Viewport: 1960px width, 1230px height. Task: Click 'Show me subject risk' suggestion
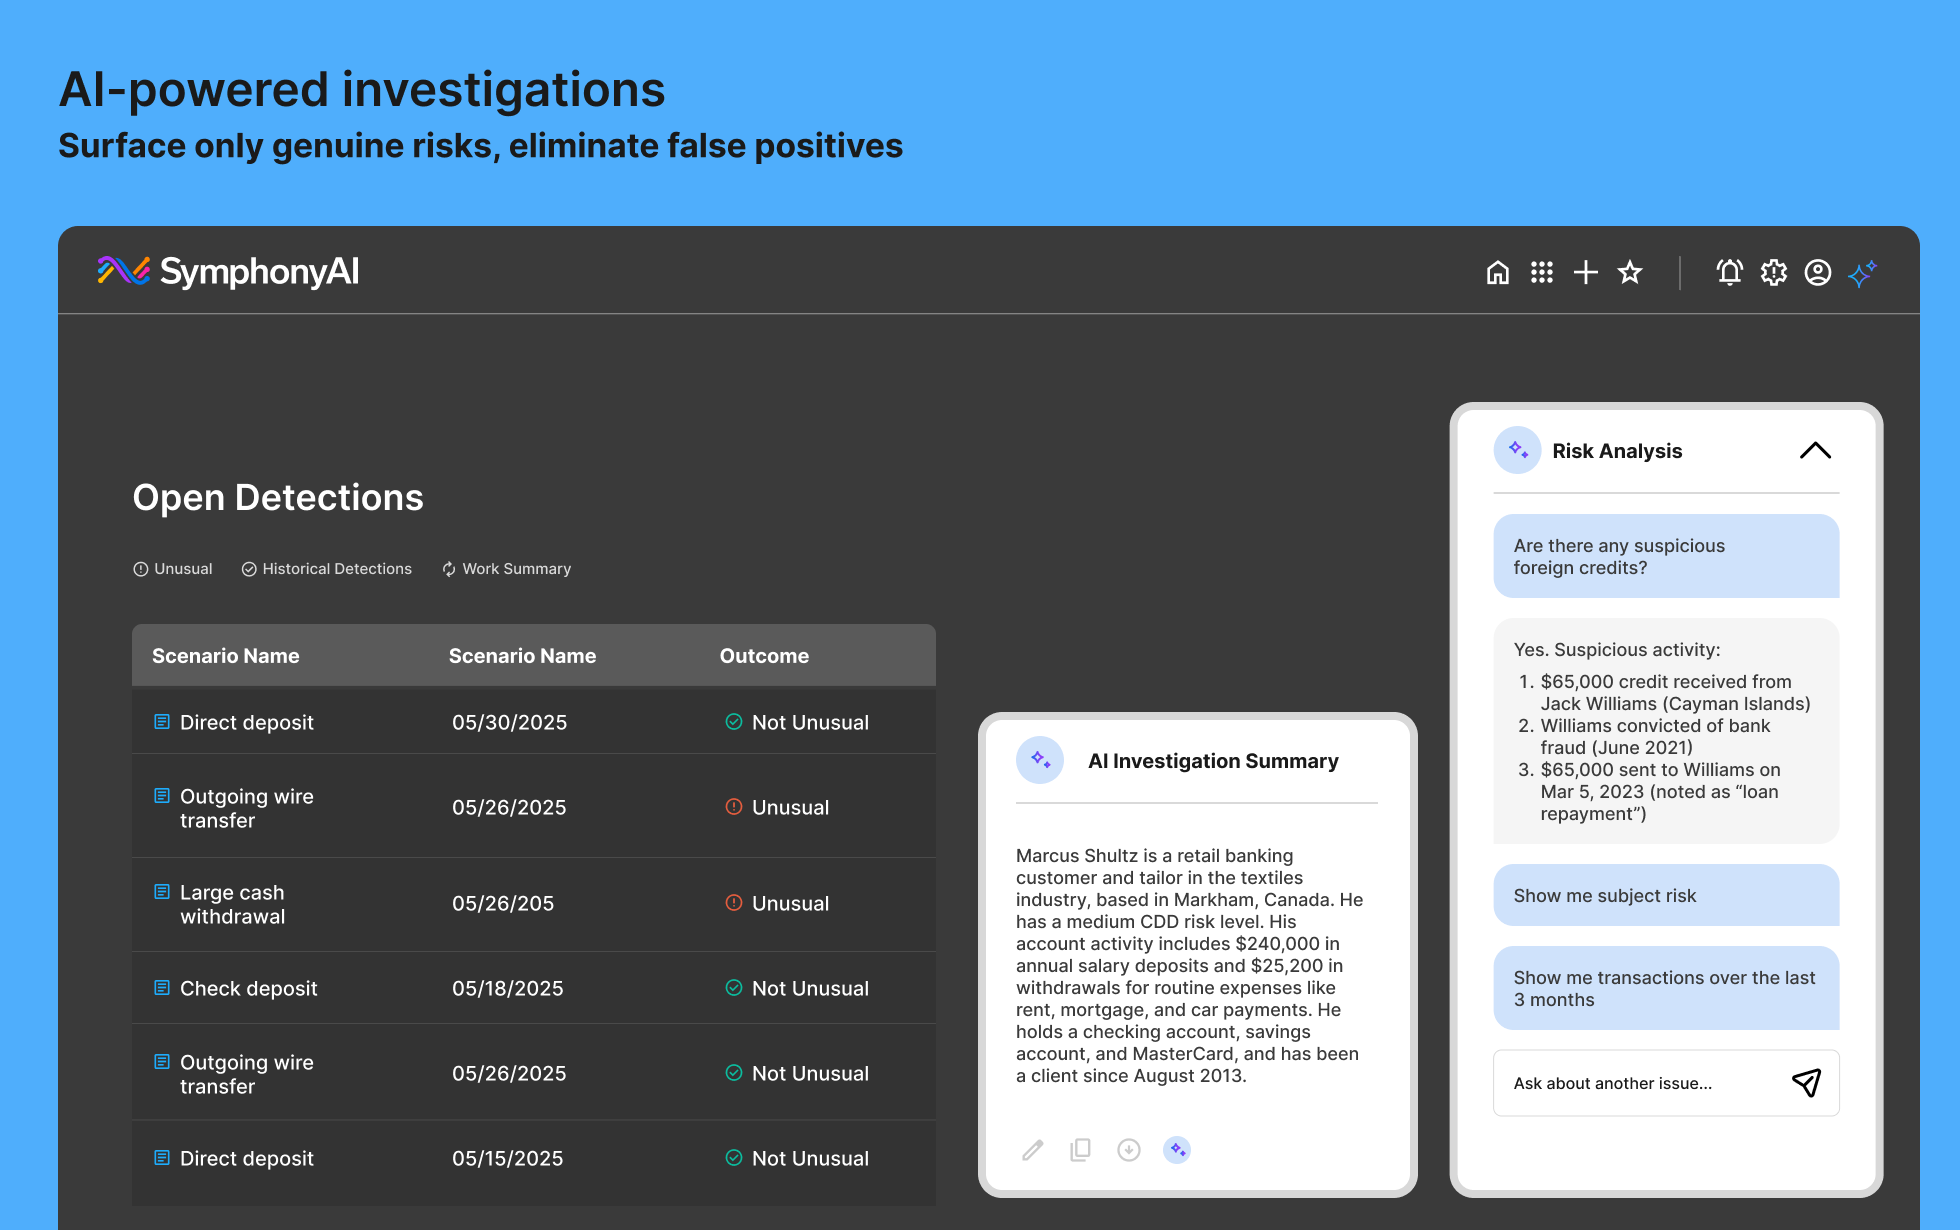click(x=1665, y=895)
